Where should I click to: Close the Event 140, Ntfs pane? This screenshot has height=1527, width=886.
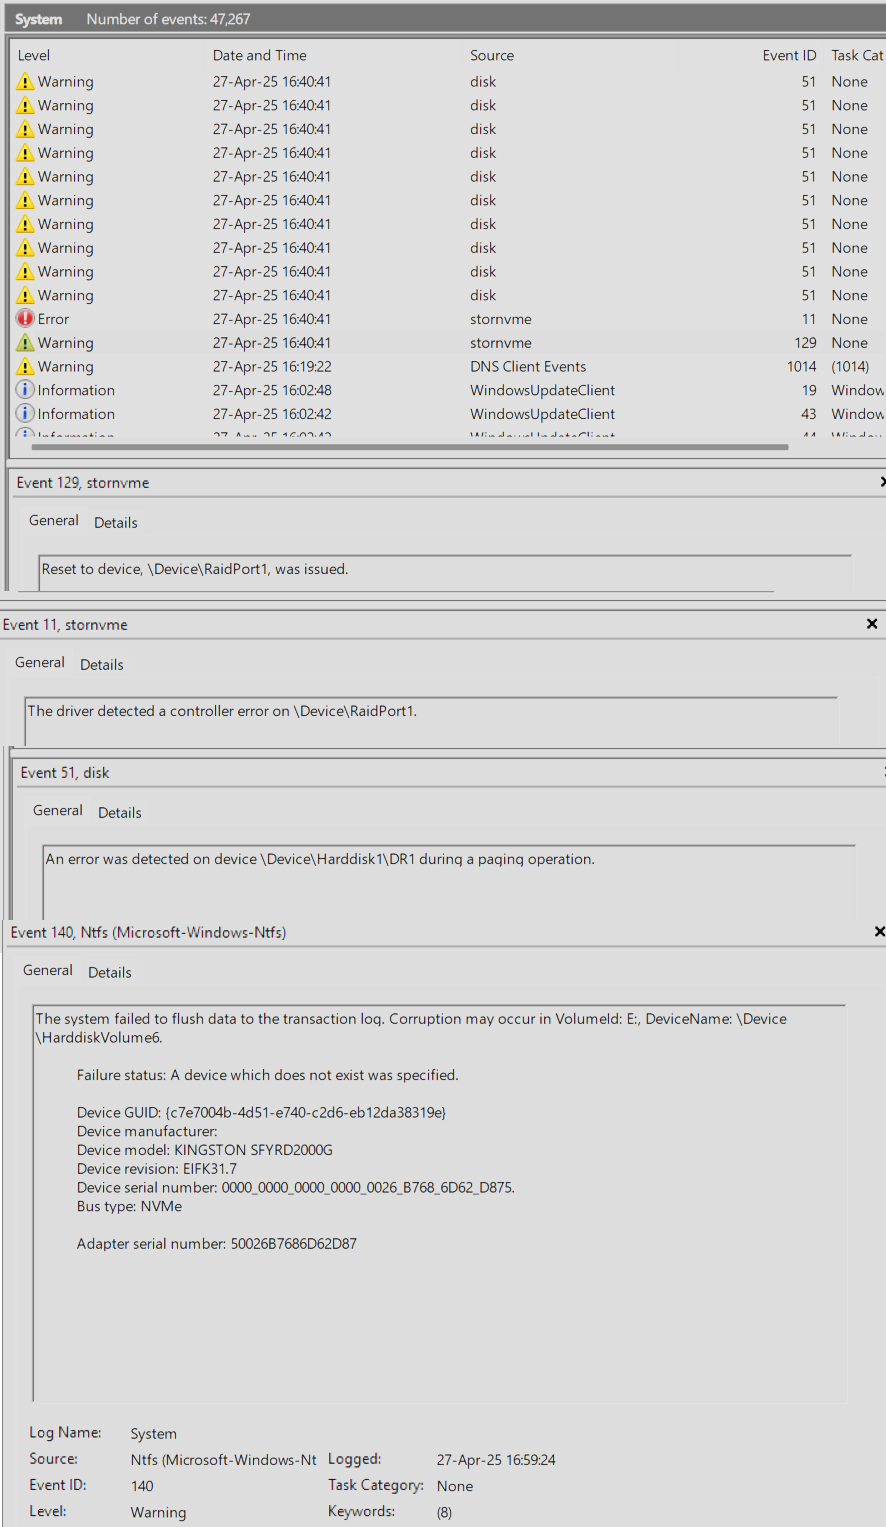[879, 932]
